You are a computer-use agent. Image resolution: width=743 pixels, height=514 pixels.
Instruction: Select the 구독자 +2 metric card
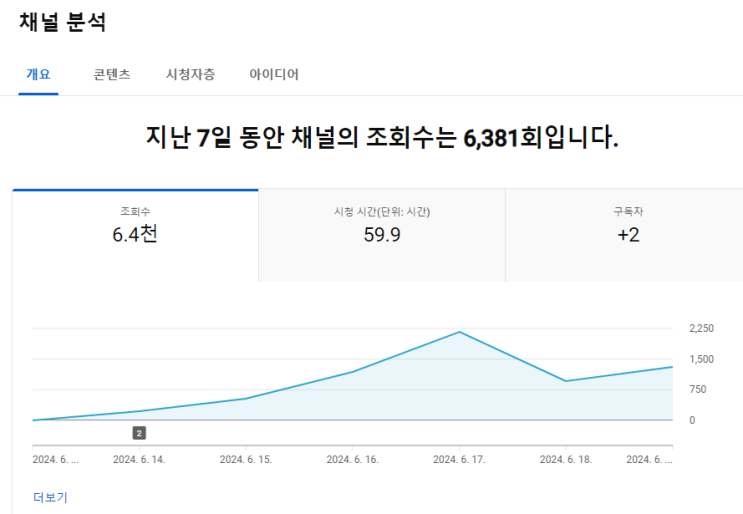pos(625,235)
